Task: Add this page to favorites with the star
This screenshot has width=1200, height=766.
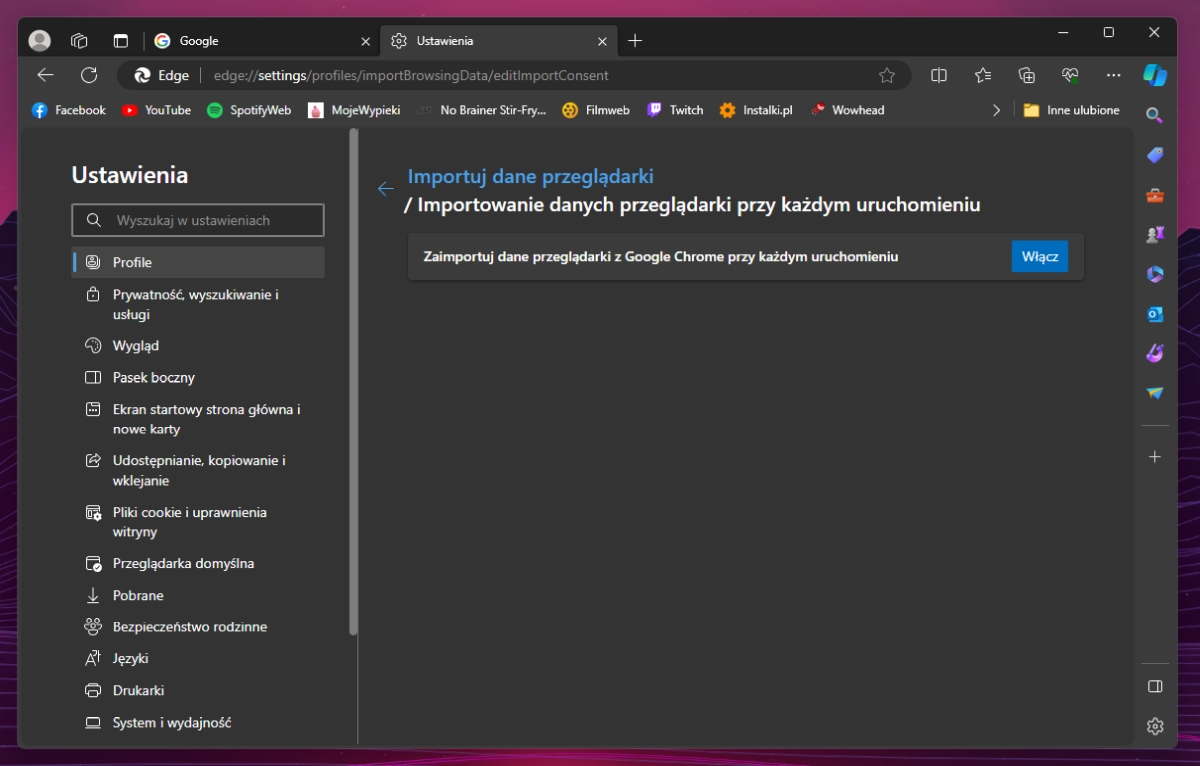Action: (886, 75)
